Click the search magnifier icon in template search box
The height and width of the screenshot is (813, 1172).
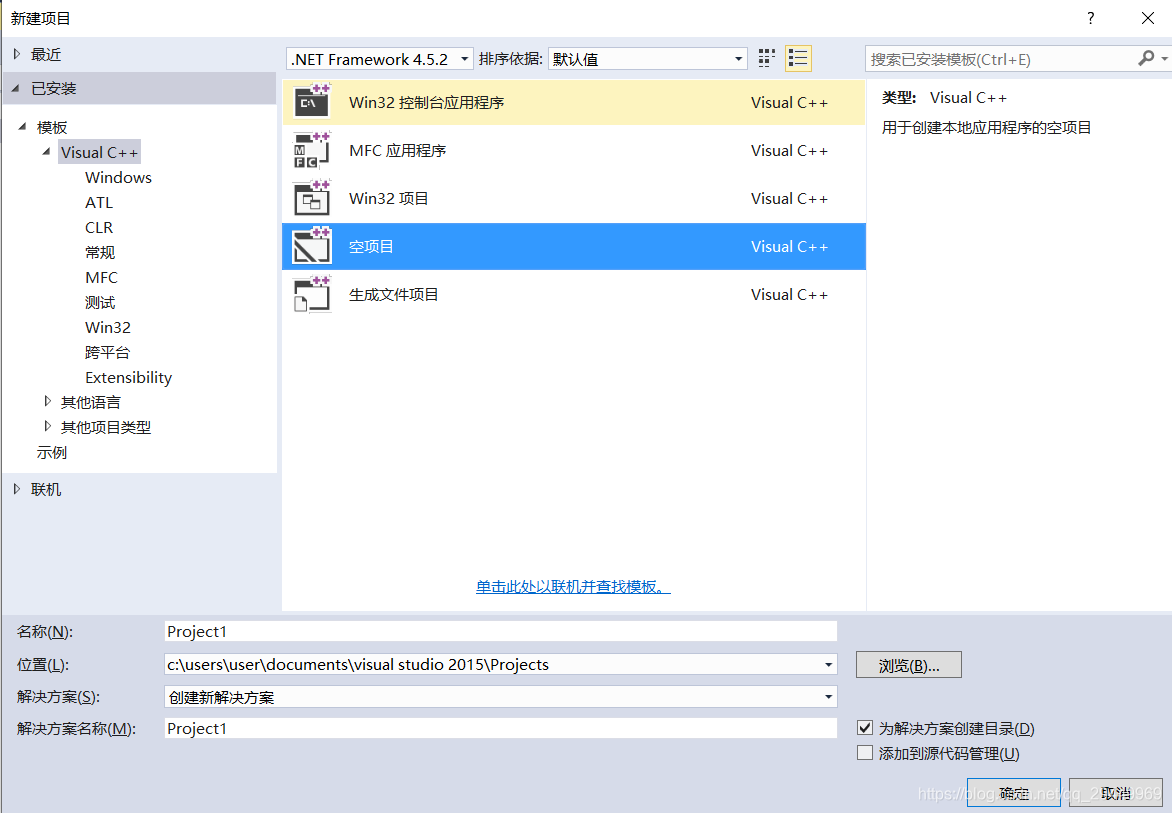tap(1147, 59)
